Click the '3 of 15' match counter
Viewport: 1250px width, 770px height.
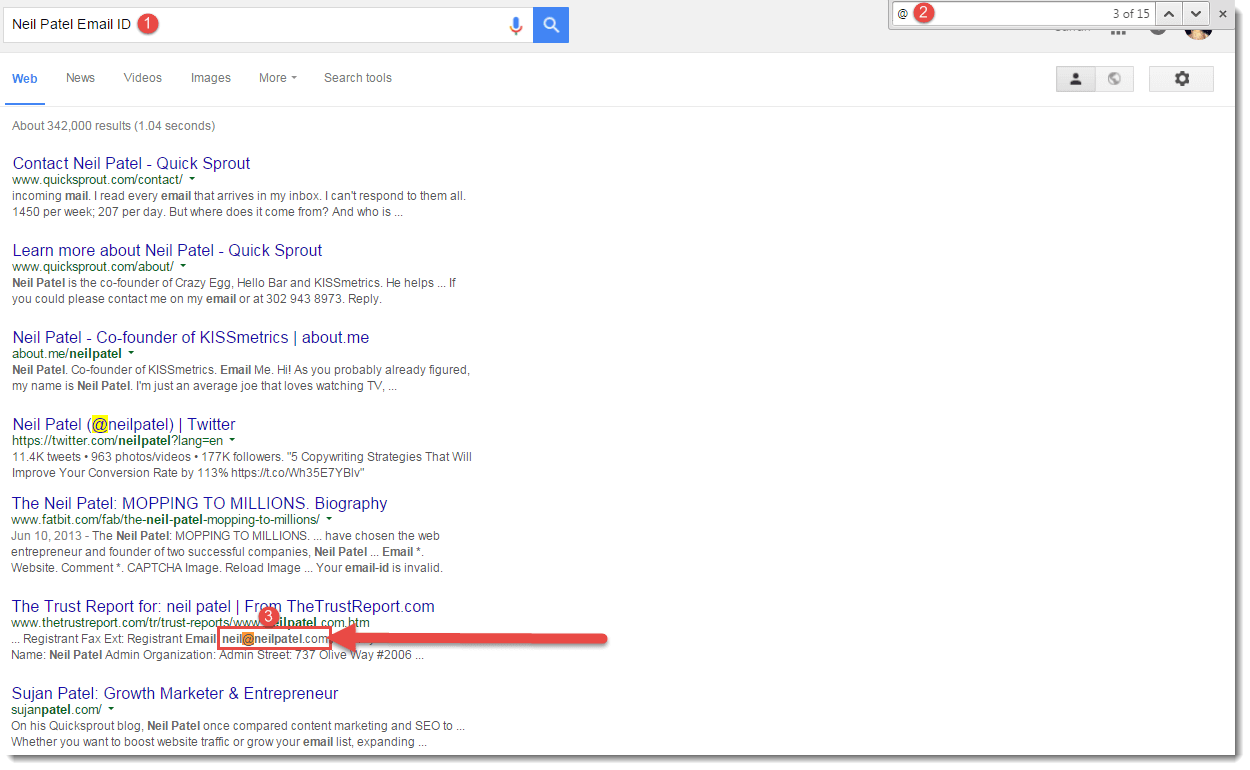pyautogui.click(x=1131, y=14)
